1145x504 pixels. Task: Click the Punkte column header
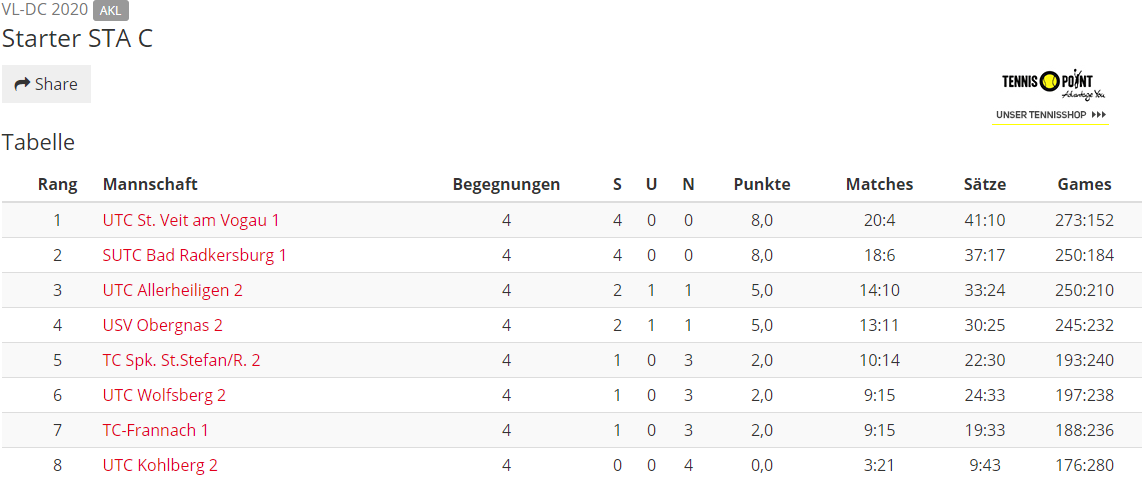coord(762,184)
